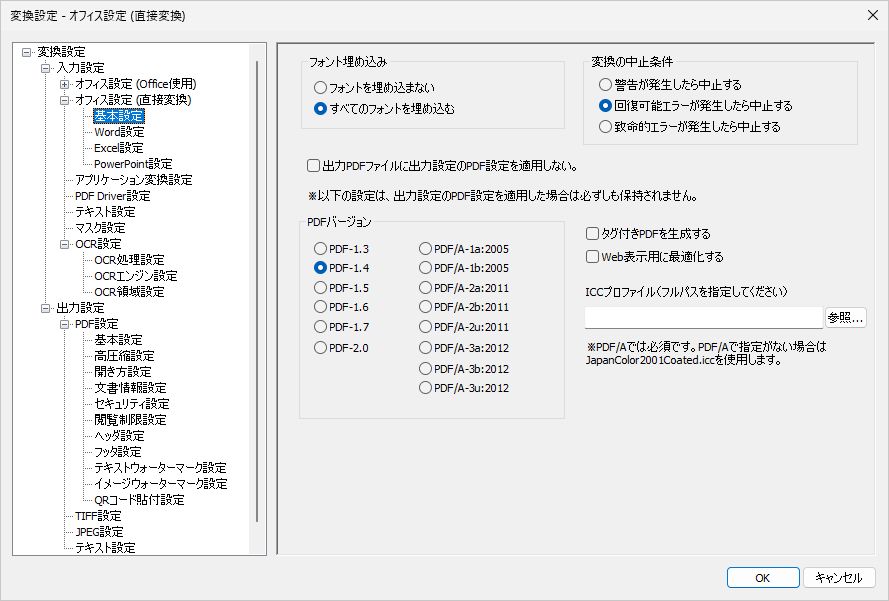Check 出力PDFファイルに出力設定のPDF設定を適用しない
The height and width of the screenshot is (601, 889).
[x=314, y=166]
